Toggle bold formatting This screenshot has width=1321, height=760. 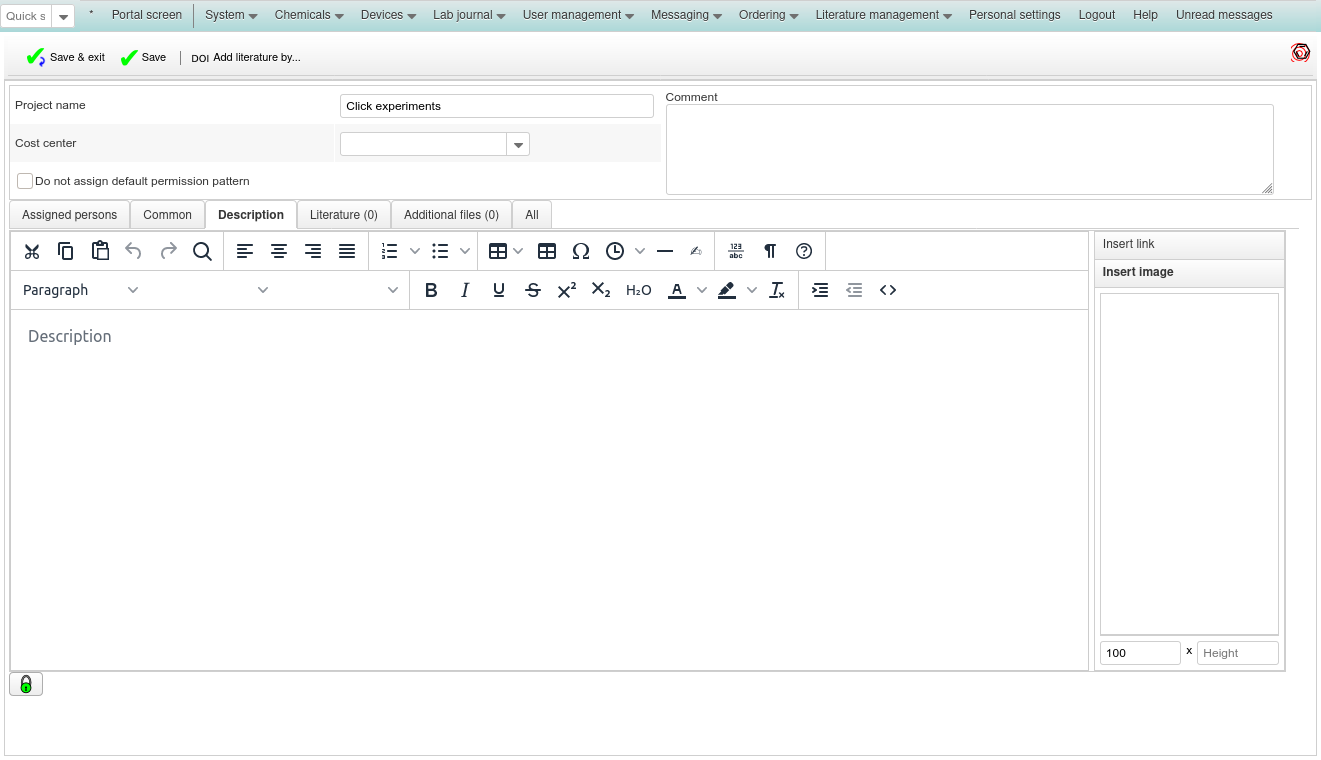point(431,290)
